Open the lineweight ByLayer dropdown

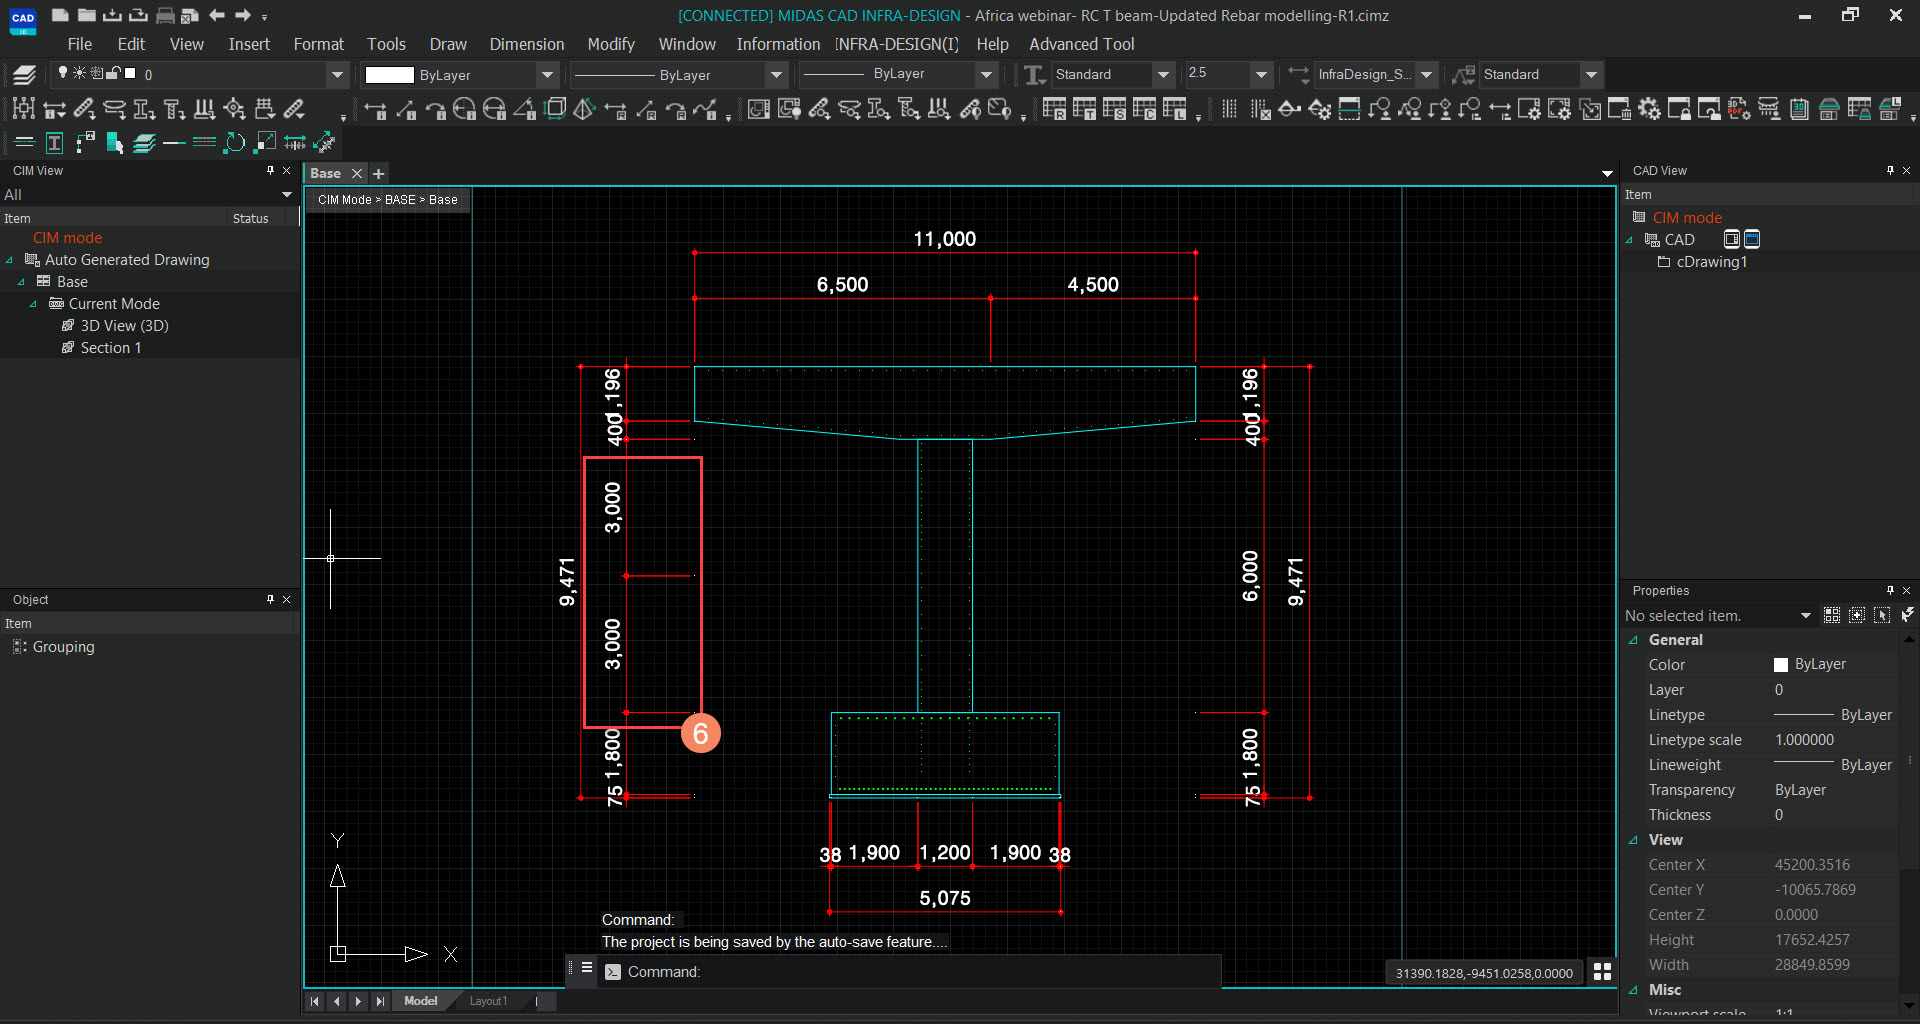986,75
